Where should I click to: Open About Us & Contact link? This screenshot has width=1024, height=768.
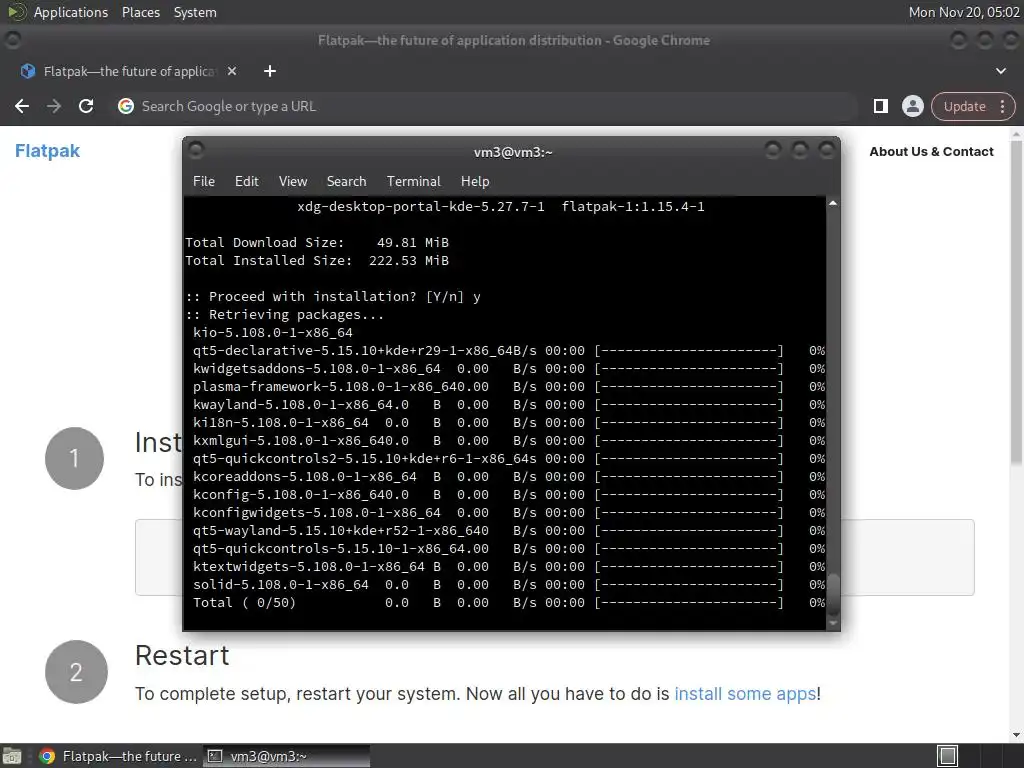click(x=931, y=152)
